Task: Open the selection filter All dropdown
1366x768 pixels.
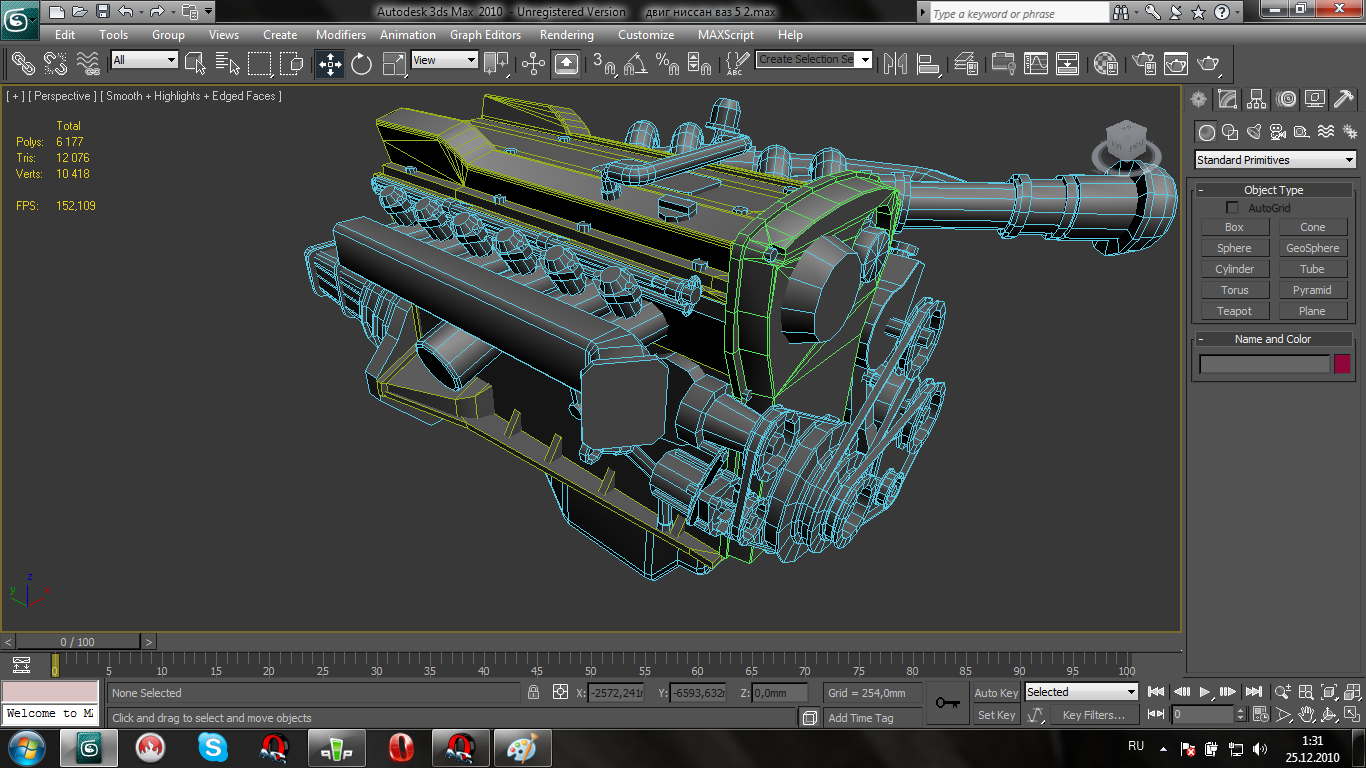Action: [x=144, y=60]
